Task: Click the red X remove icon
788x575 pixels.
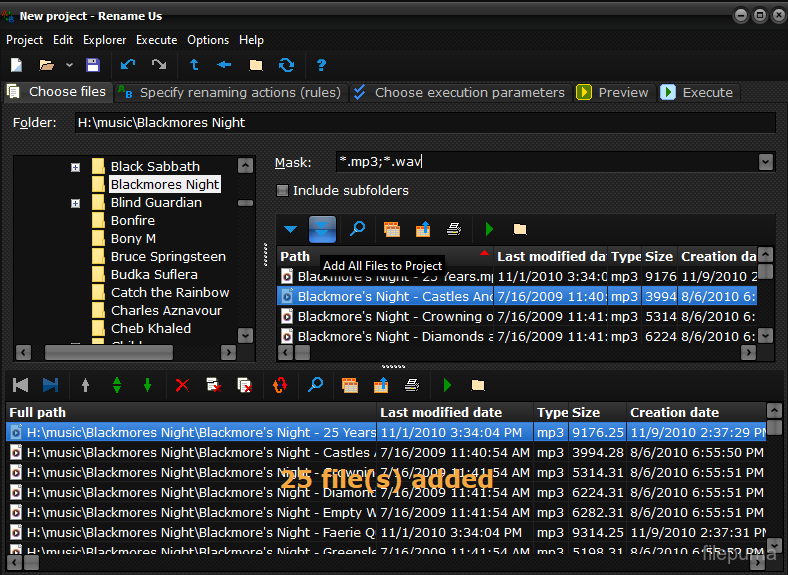Action: coord(181,385)
